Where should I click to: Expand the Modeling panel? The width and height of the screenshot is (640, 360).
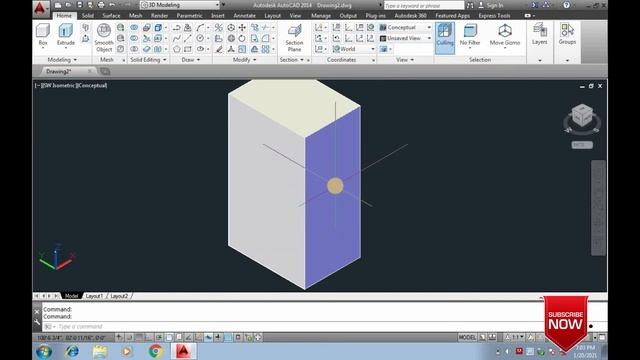click(62, 60)
